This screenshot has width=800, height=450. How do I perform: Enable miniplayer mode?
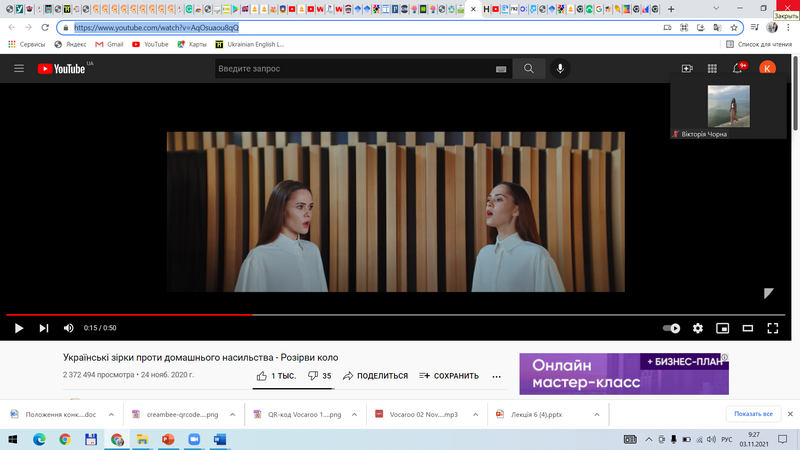click(722, 328)
